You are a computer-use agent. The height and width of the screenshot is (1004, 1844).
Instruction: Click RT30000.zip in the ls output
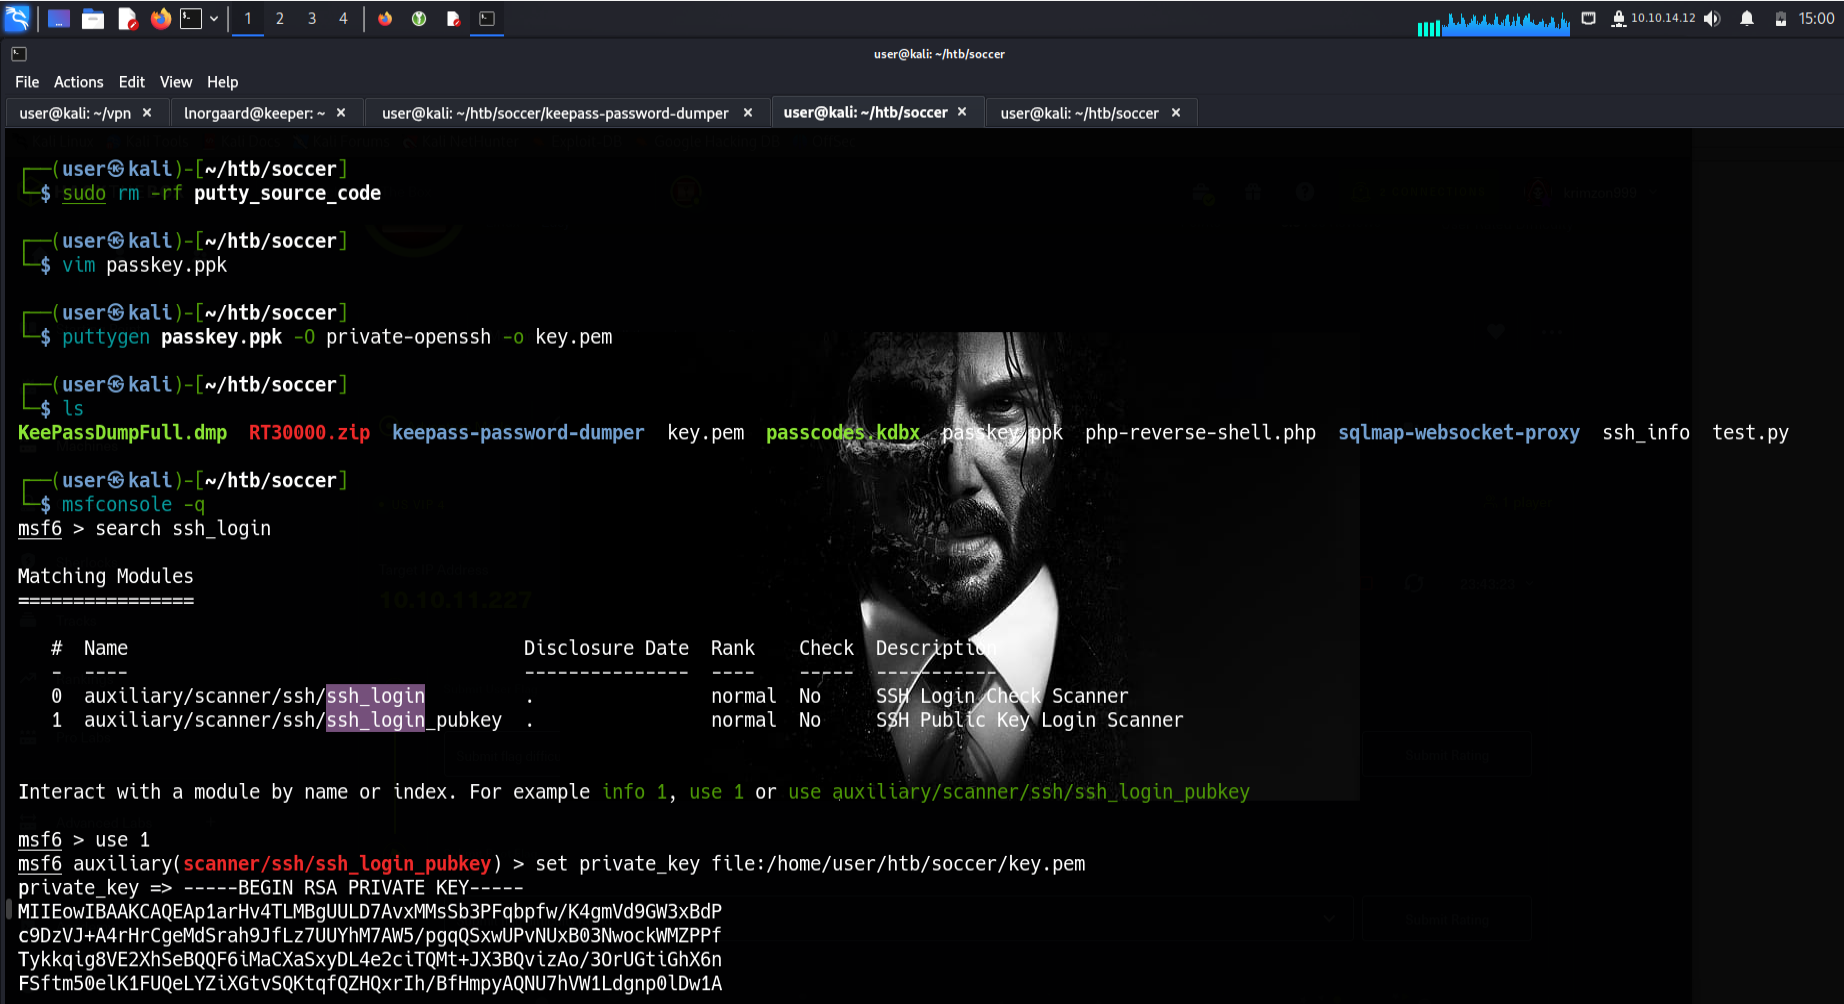coord(309,433)
